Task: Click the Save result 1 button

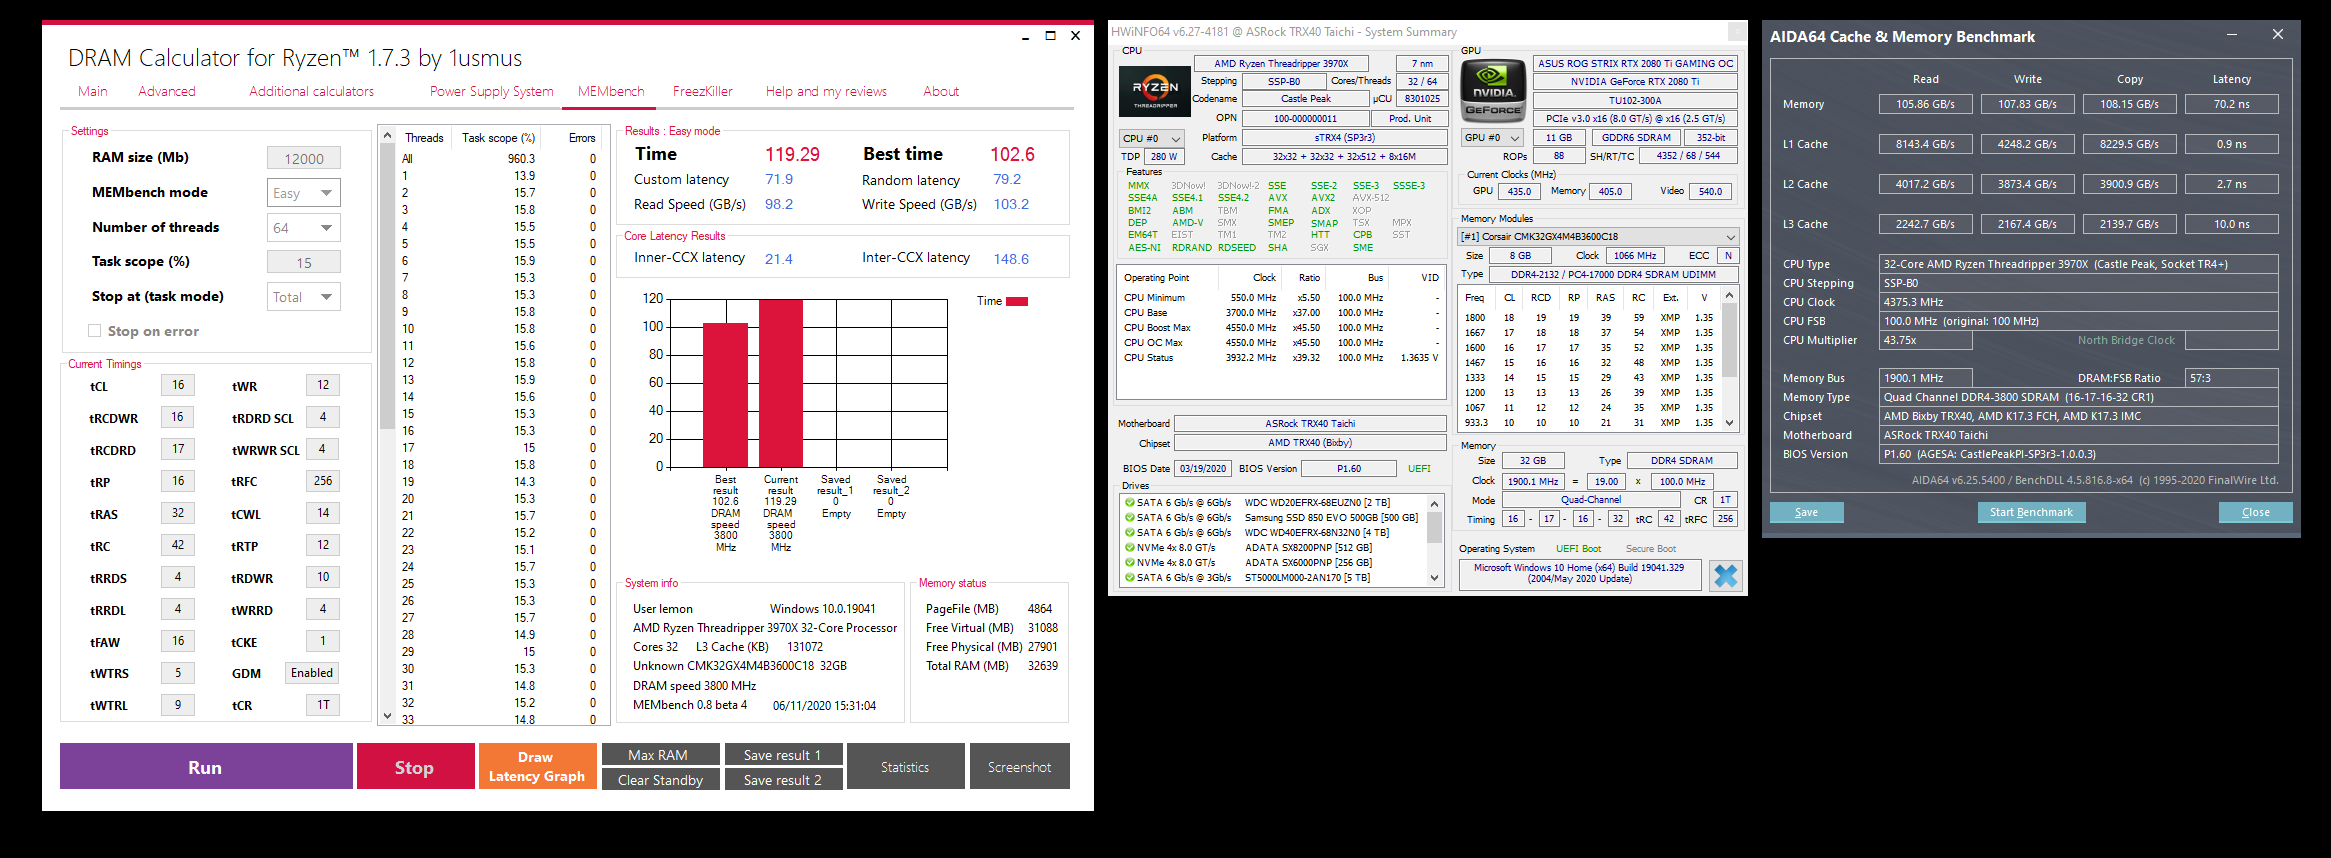Action: point(785,755)
